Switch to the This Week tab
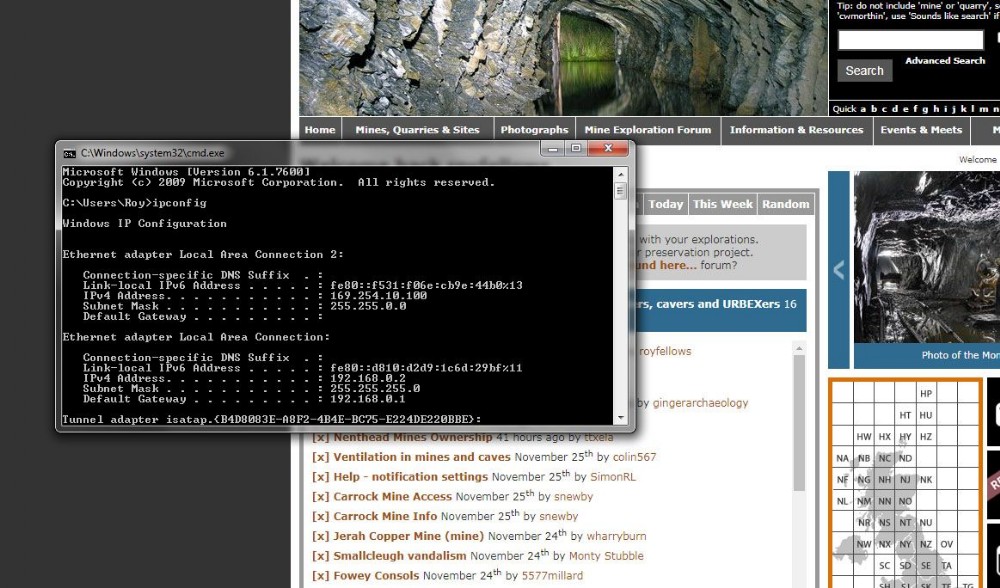The height and width of the screenshot is (588, 1000). tap(722, 204)
